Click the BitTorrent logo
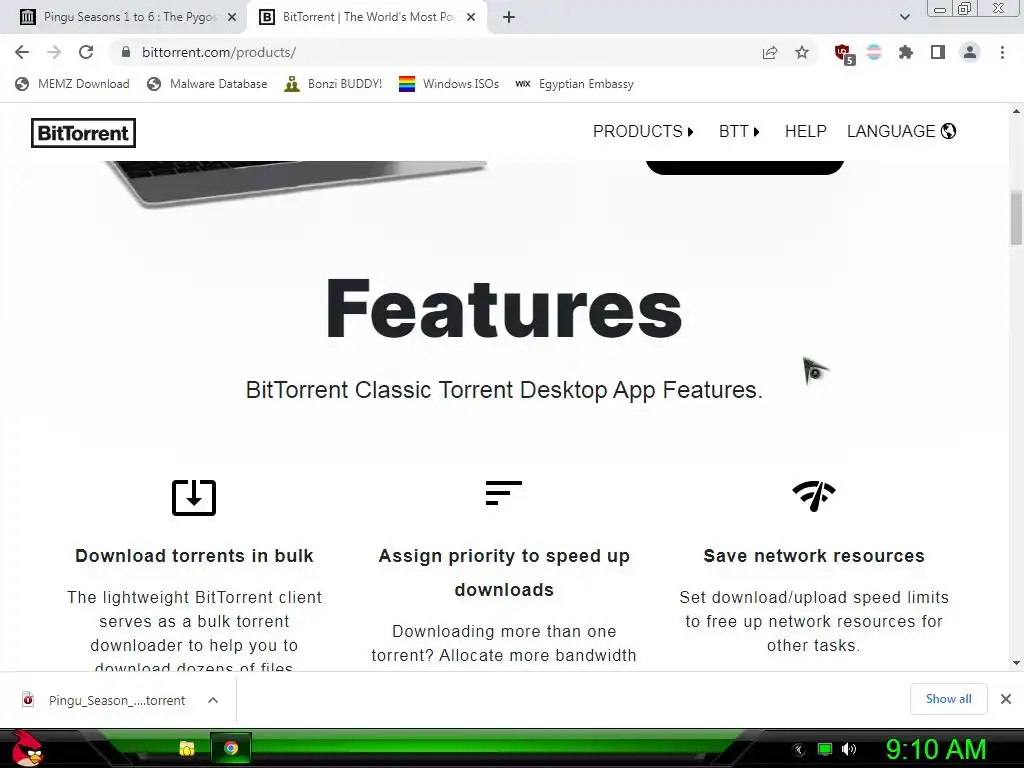This screenshot has width=1024, height=768. 84,133
